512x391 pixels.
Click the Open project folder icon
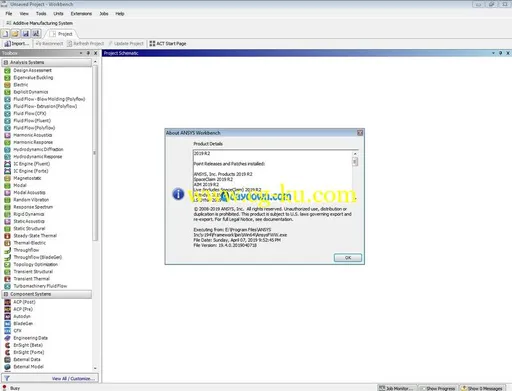coord(15,34)
